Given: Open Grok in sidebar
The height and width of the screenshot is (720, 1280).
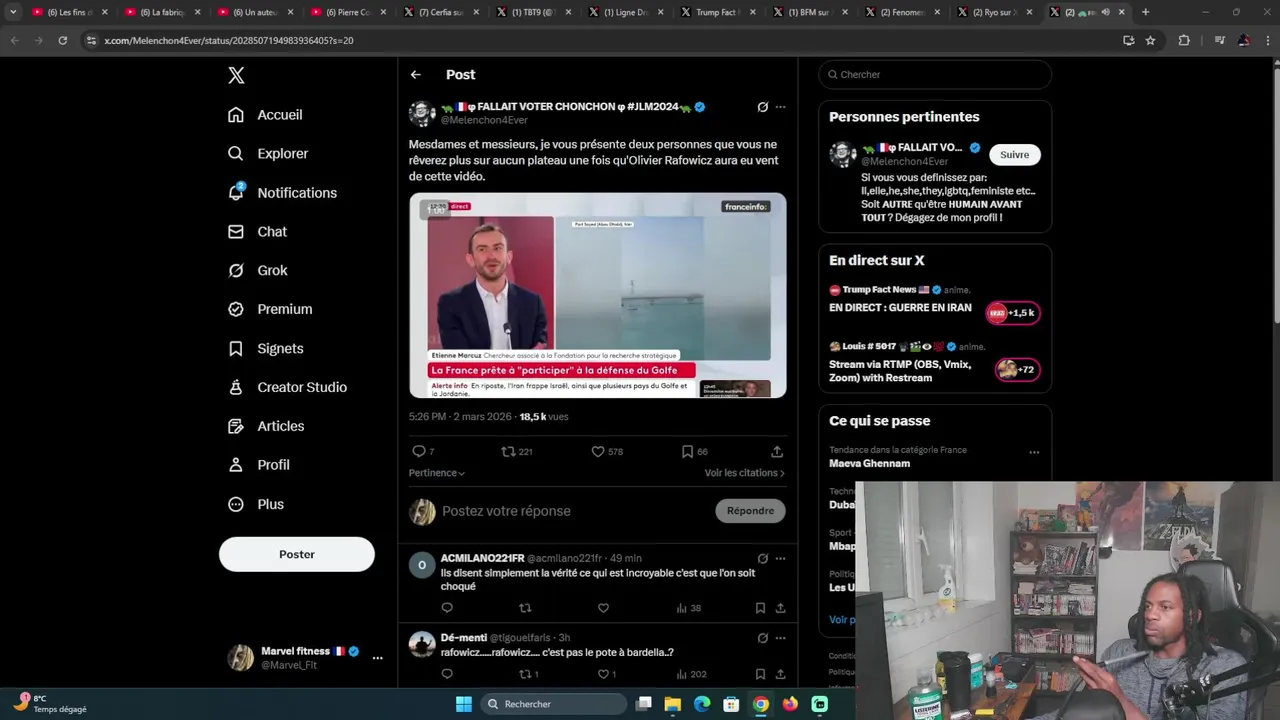Looking at the screenshot, I should click(257, 271).
